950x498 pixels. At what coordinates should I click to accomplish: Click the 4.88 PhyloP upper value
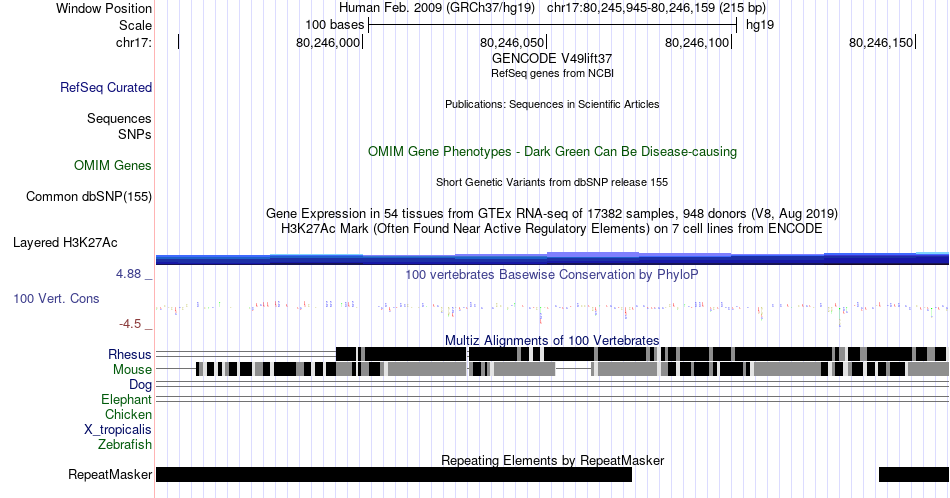pyautogui.click(x=128, y=274)
